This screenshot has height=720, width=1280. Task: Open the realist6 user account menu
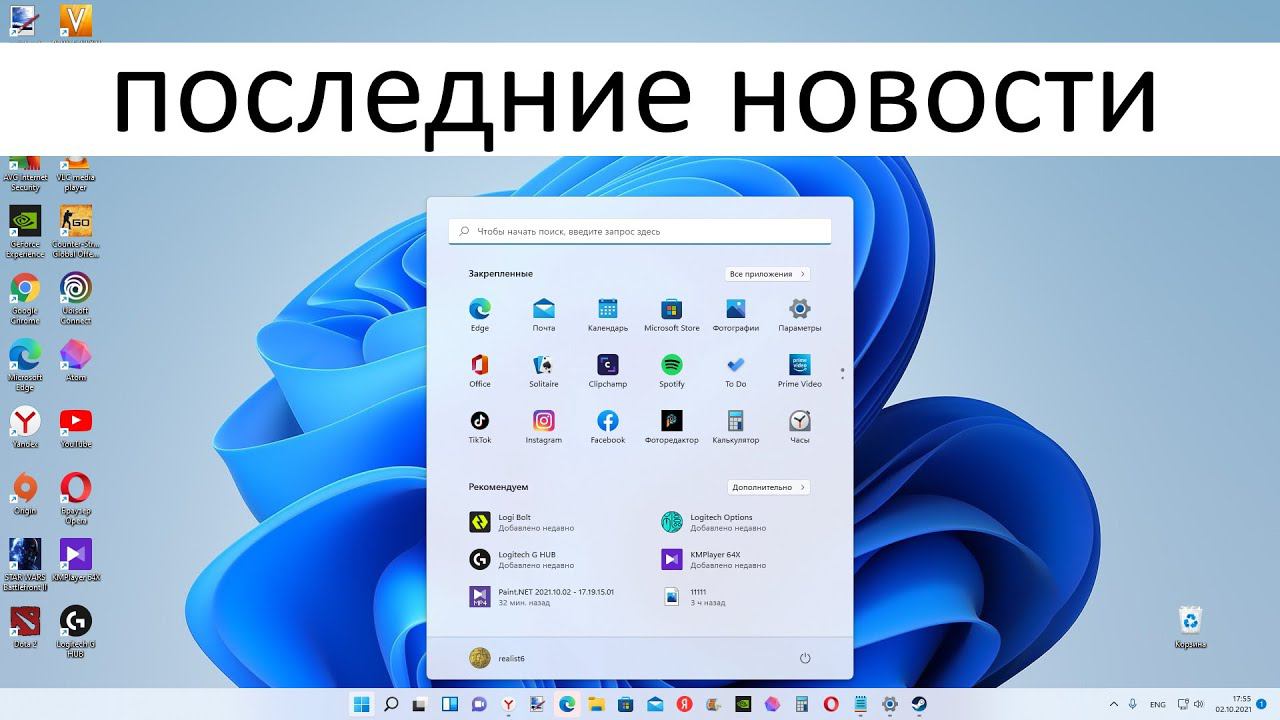[x=497, y=658]
